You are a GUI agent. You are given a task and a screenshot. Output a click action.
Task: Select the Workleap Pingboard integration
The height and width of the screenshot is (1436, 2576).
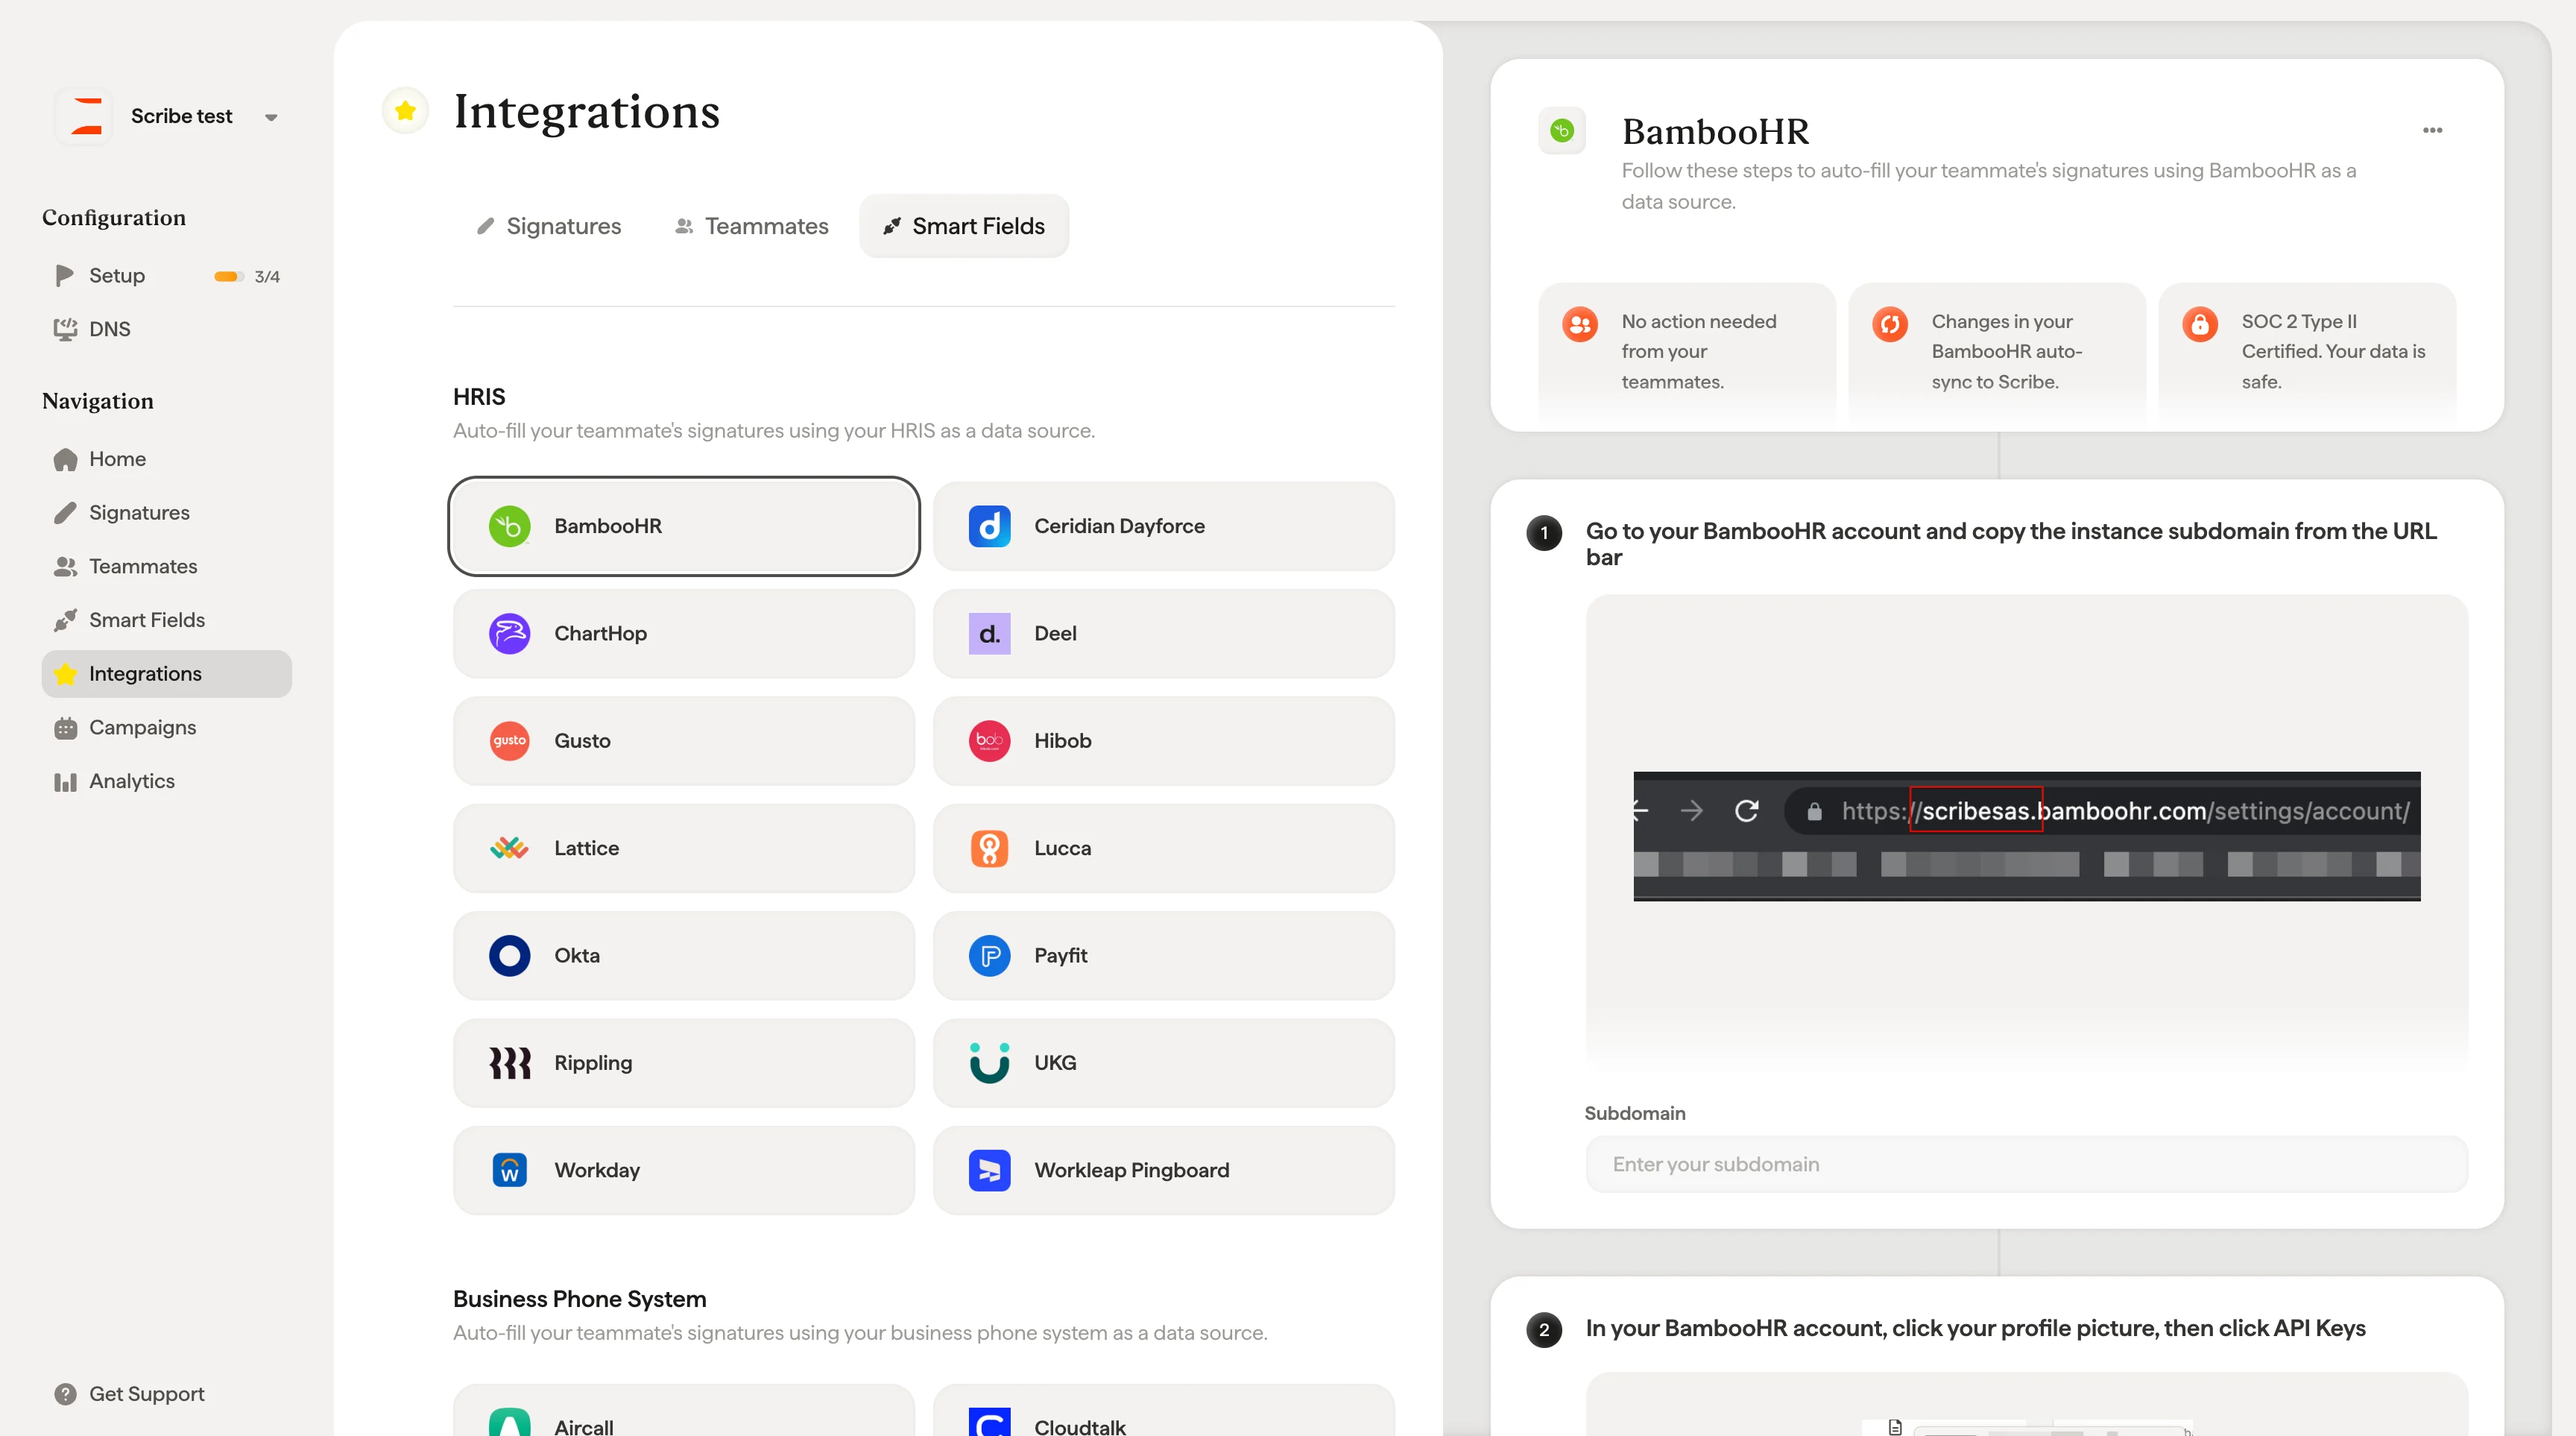coord(1163,1170)
